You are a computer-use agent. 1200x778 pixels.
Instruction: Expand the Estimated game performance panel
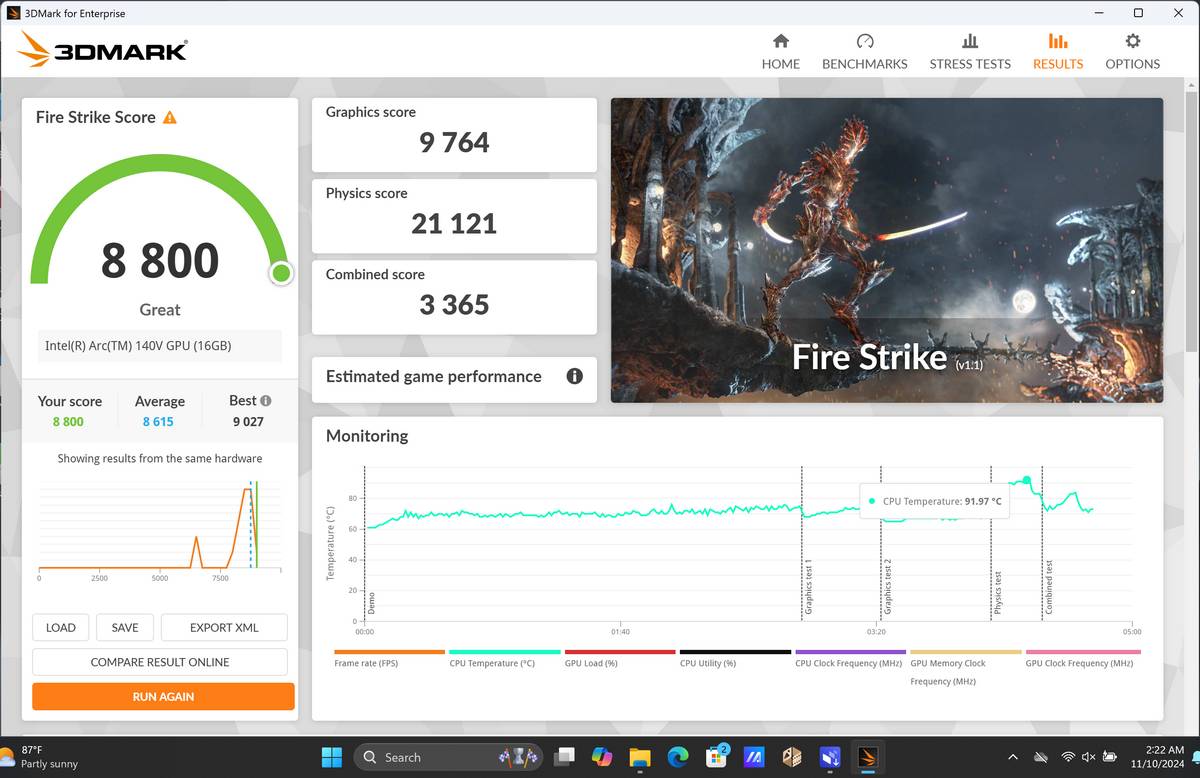click(454, 379)
